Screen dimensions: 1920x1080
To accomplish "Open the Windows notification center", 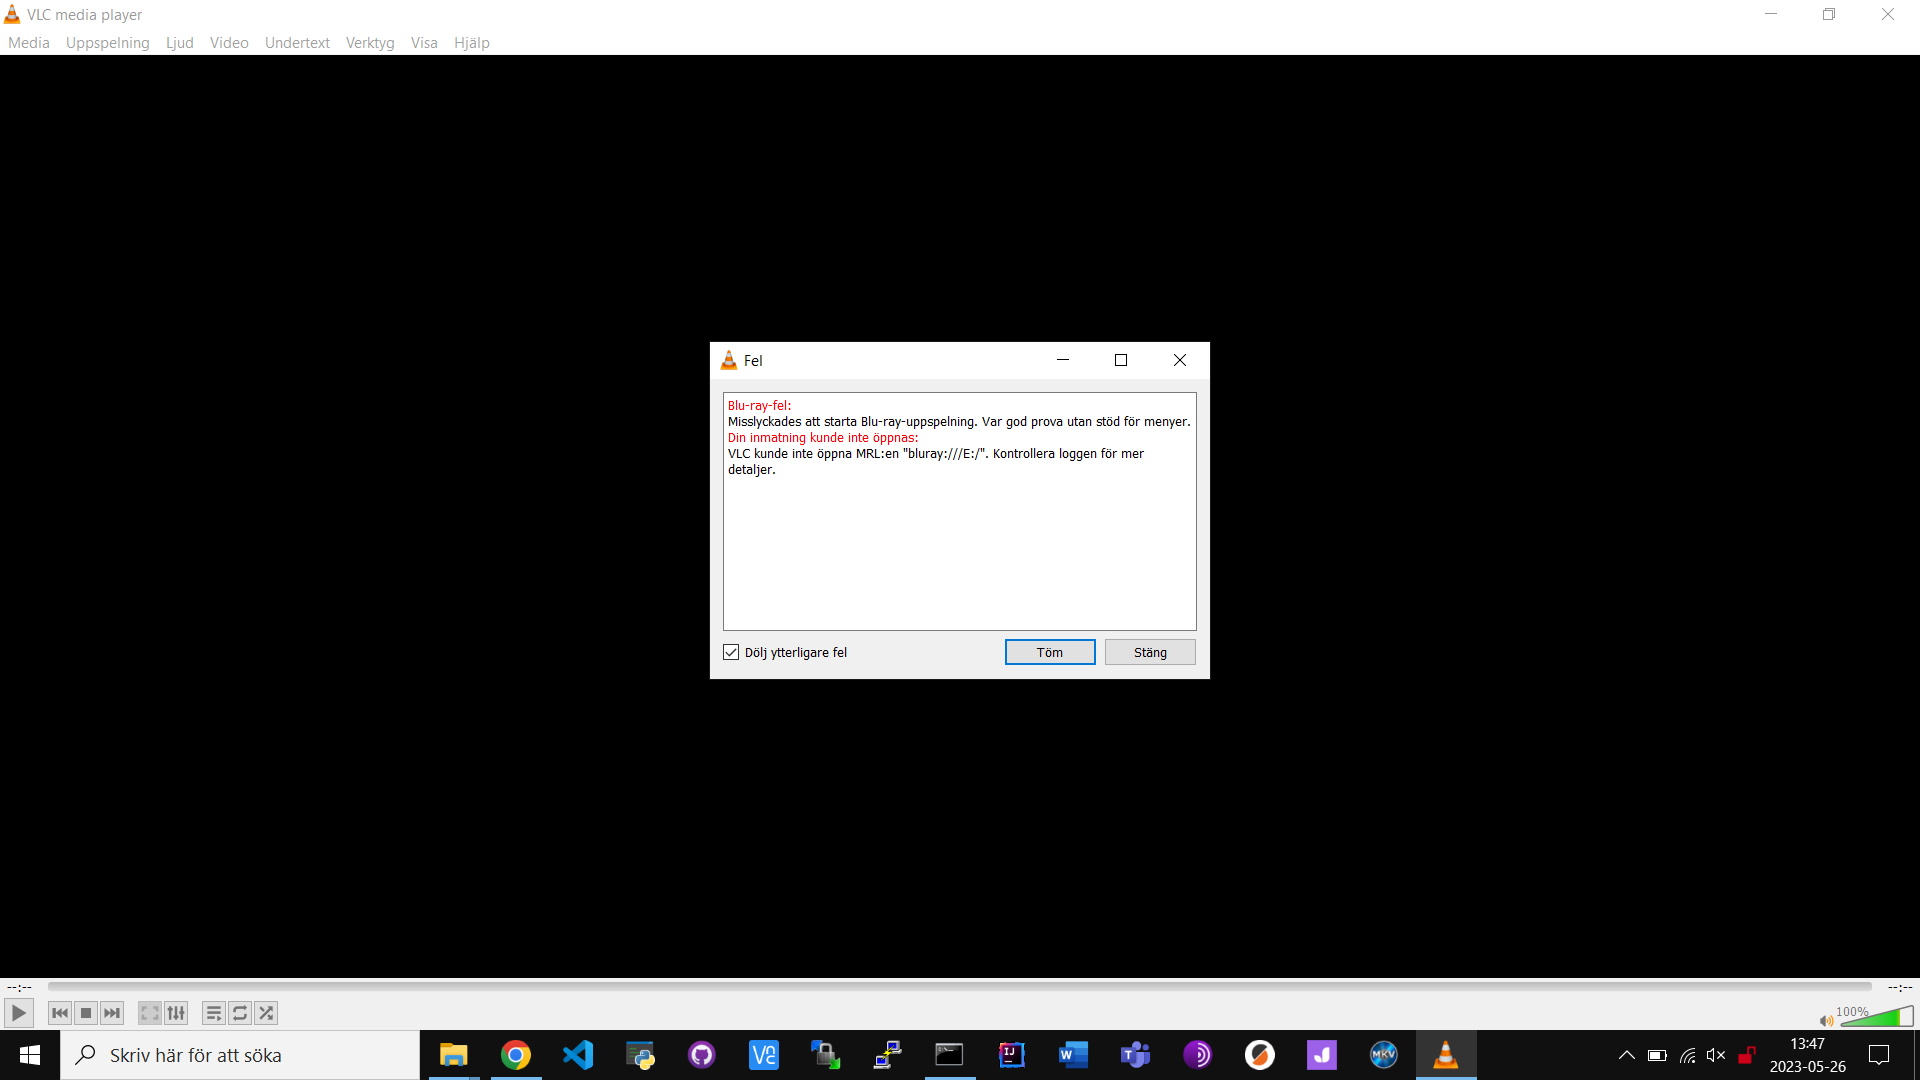I will coord(1880,1055).
